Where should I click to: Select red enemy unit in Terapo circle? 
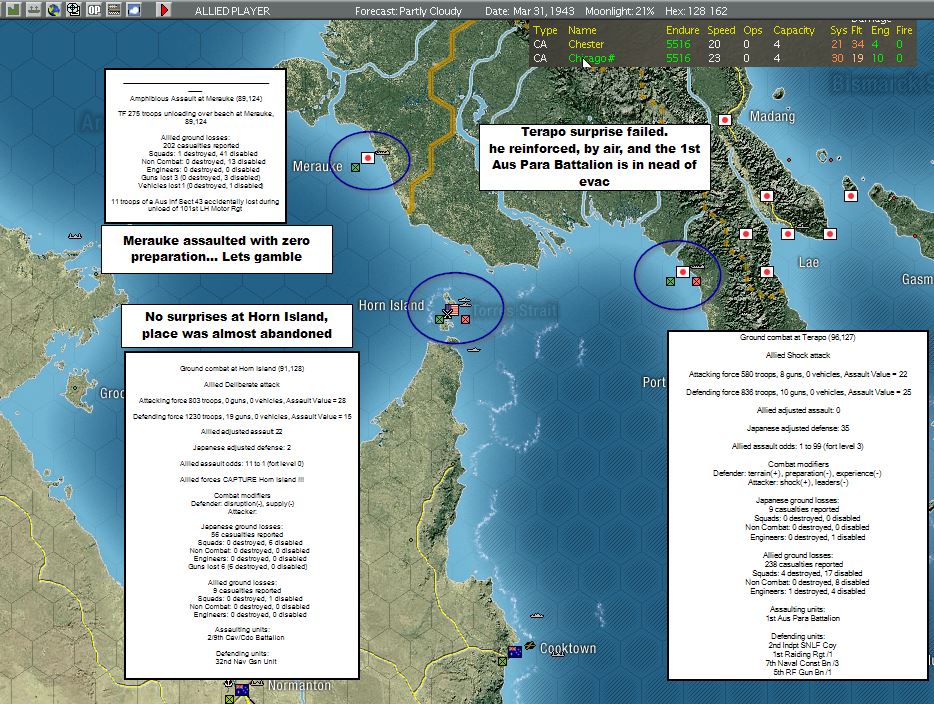coord(696,281)
